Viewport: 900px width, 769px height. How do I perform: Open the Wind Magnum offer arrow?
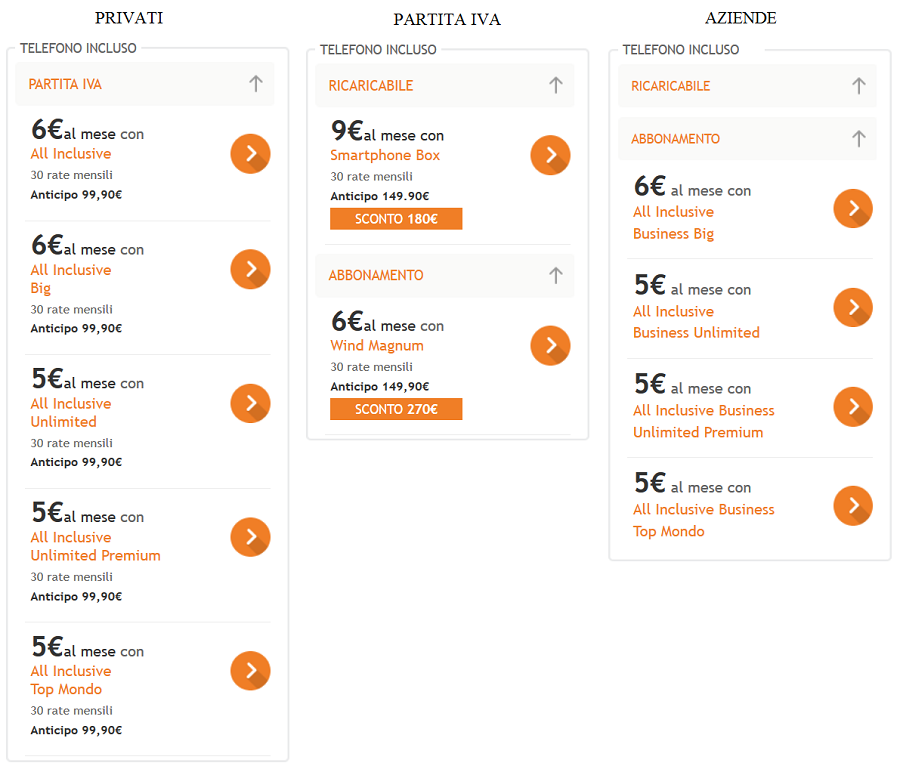(550, 345)
